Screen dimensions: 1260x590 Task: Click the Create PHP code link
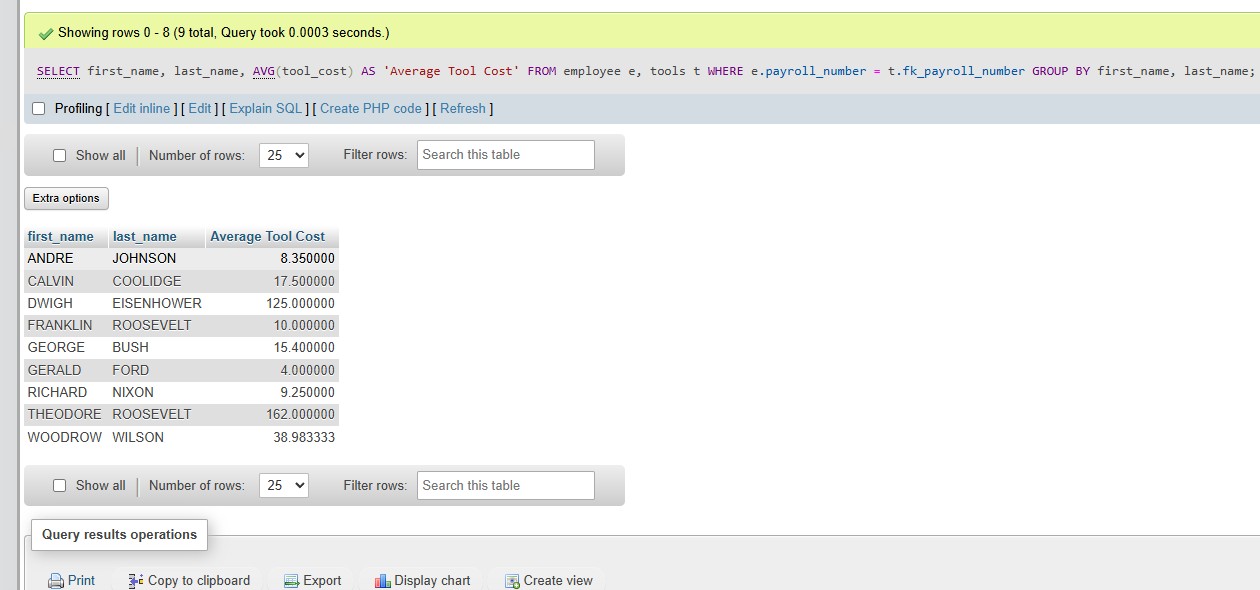click(371, 108)
